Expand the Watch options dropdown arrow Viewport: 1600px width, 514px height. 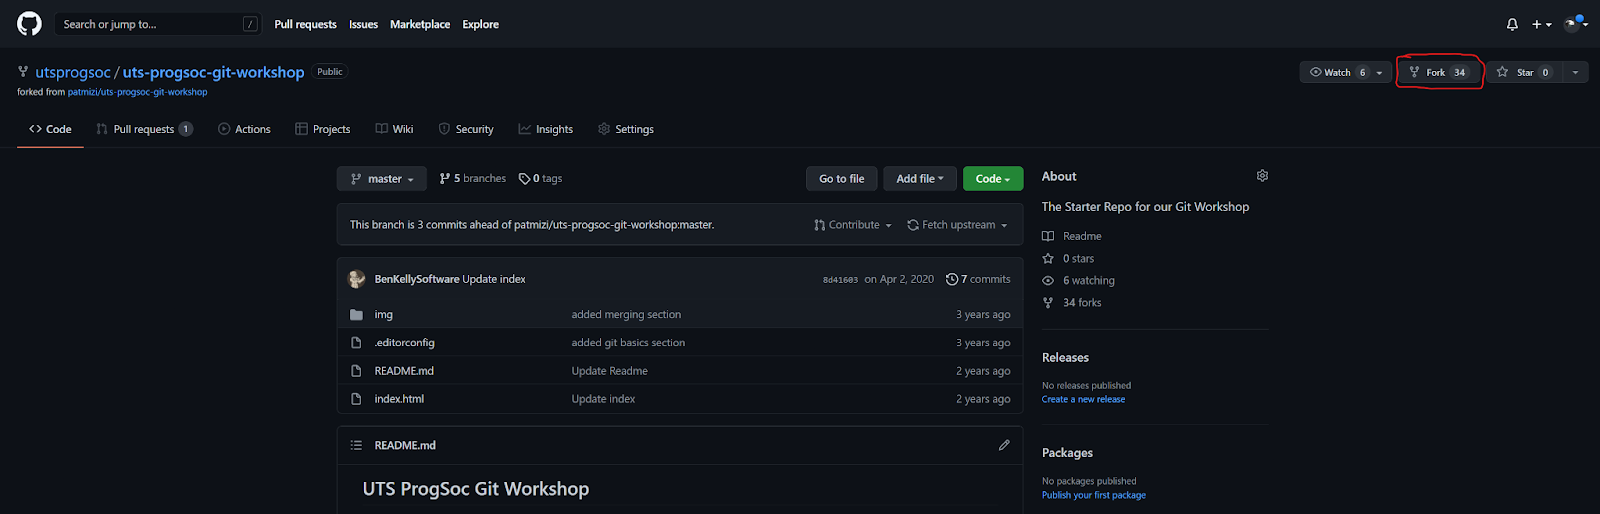click(x=1380, y=72)
